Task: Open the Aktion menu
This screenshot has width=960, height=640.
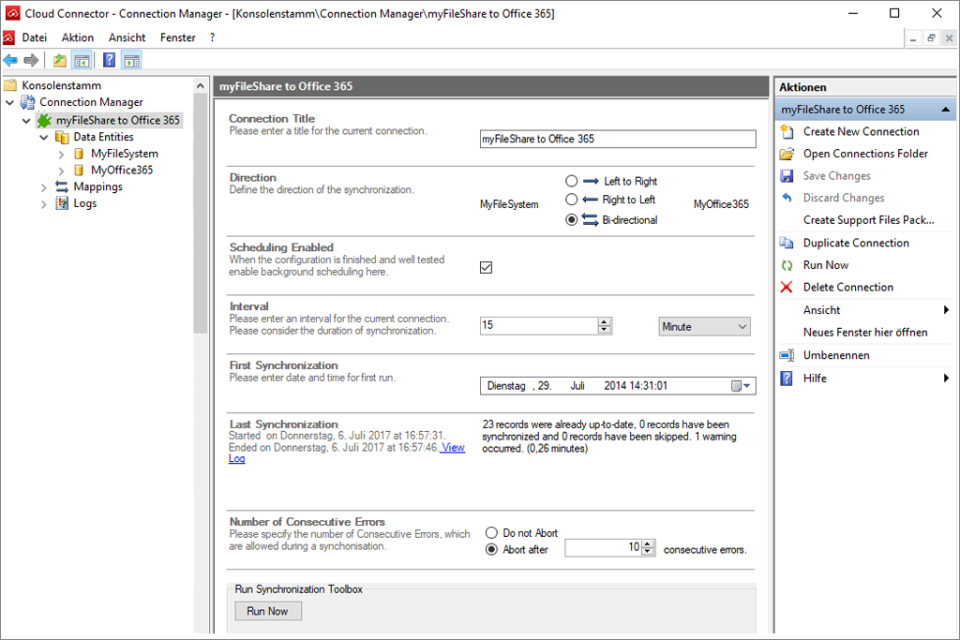Action: point(77,37)
